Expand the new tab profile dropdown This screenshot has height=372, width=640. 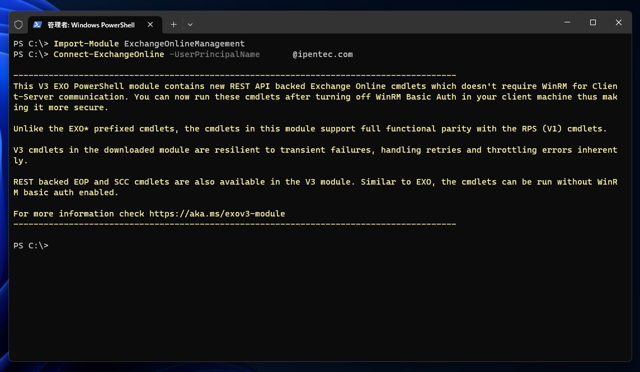pyautogui.click(x=190, y=25)
